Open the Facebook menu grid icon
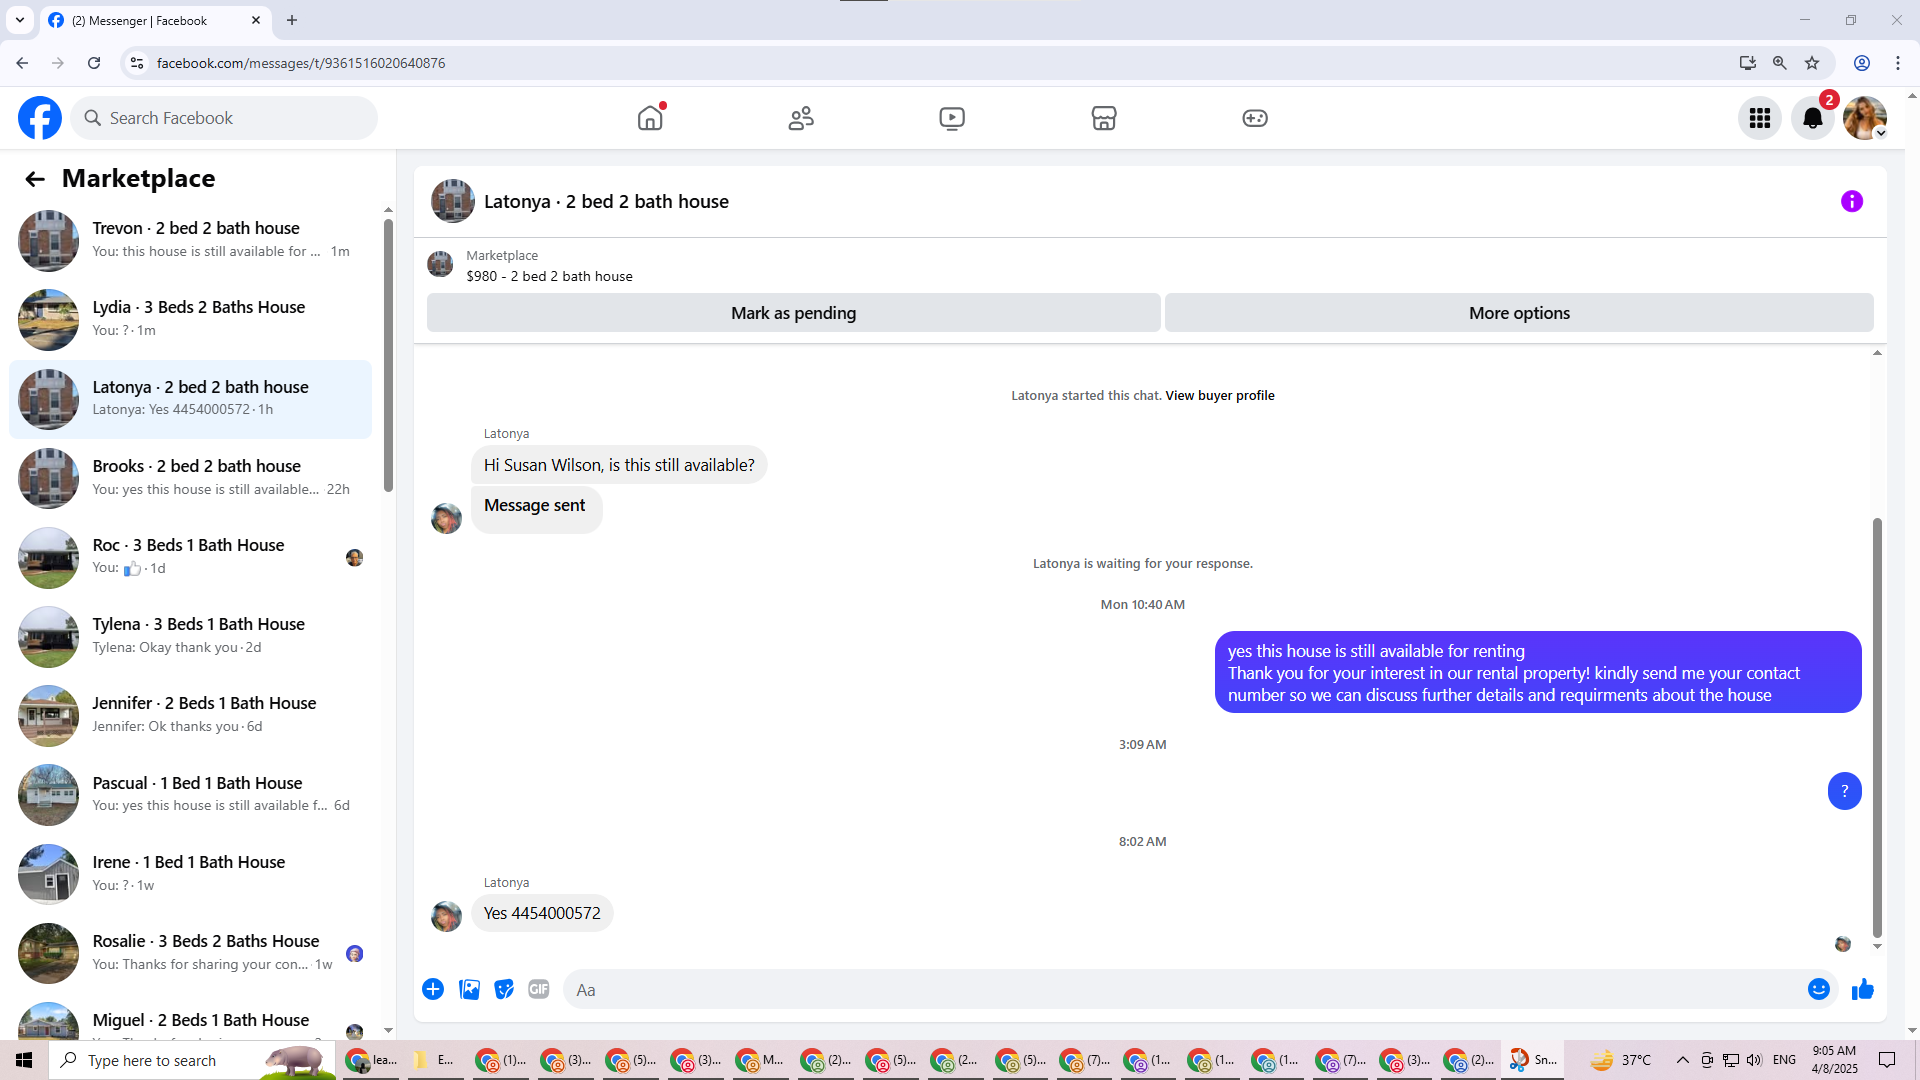The height and width of the screenshot is (1080, 1920). click(x=1759, y=118)
